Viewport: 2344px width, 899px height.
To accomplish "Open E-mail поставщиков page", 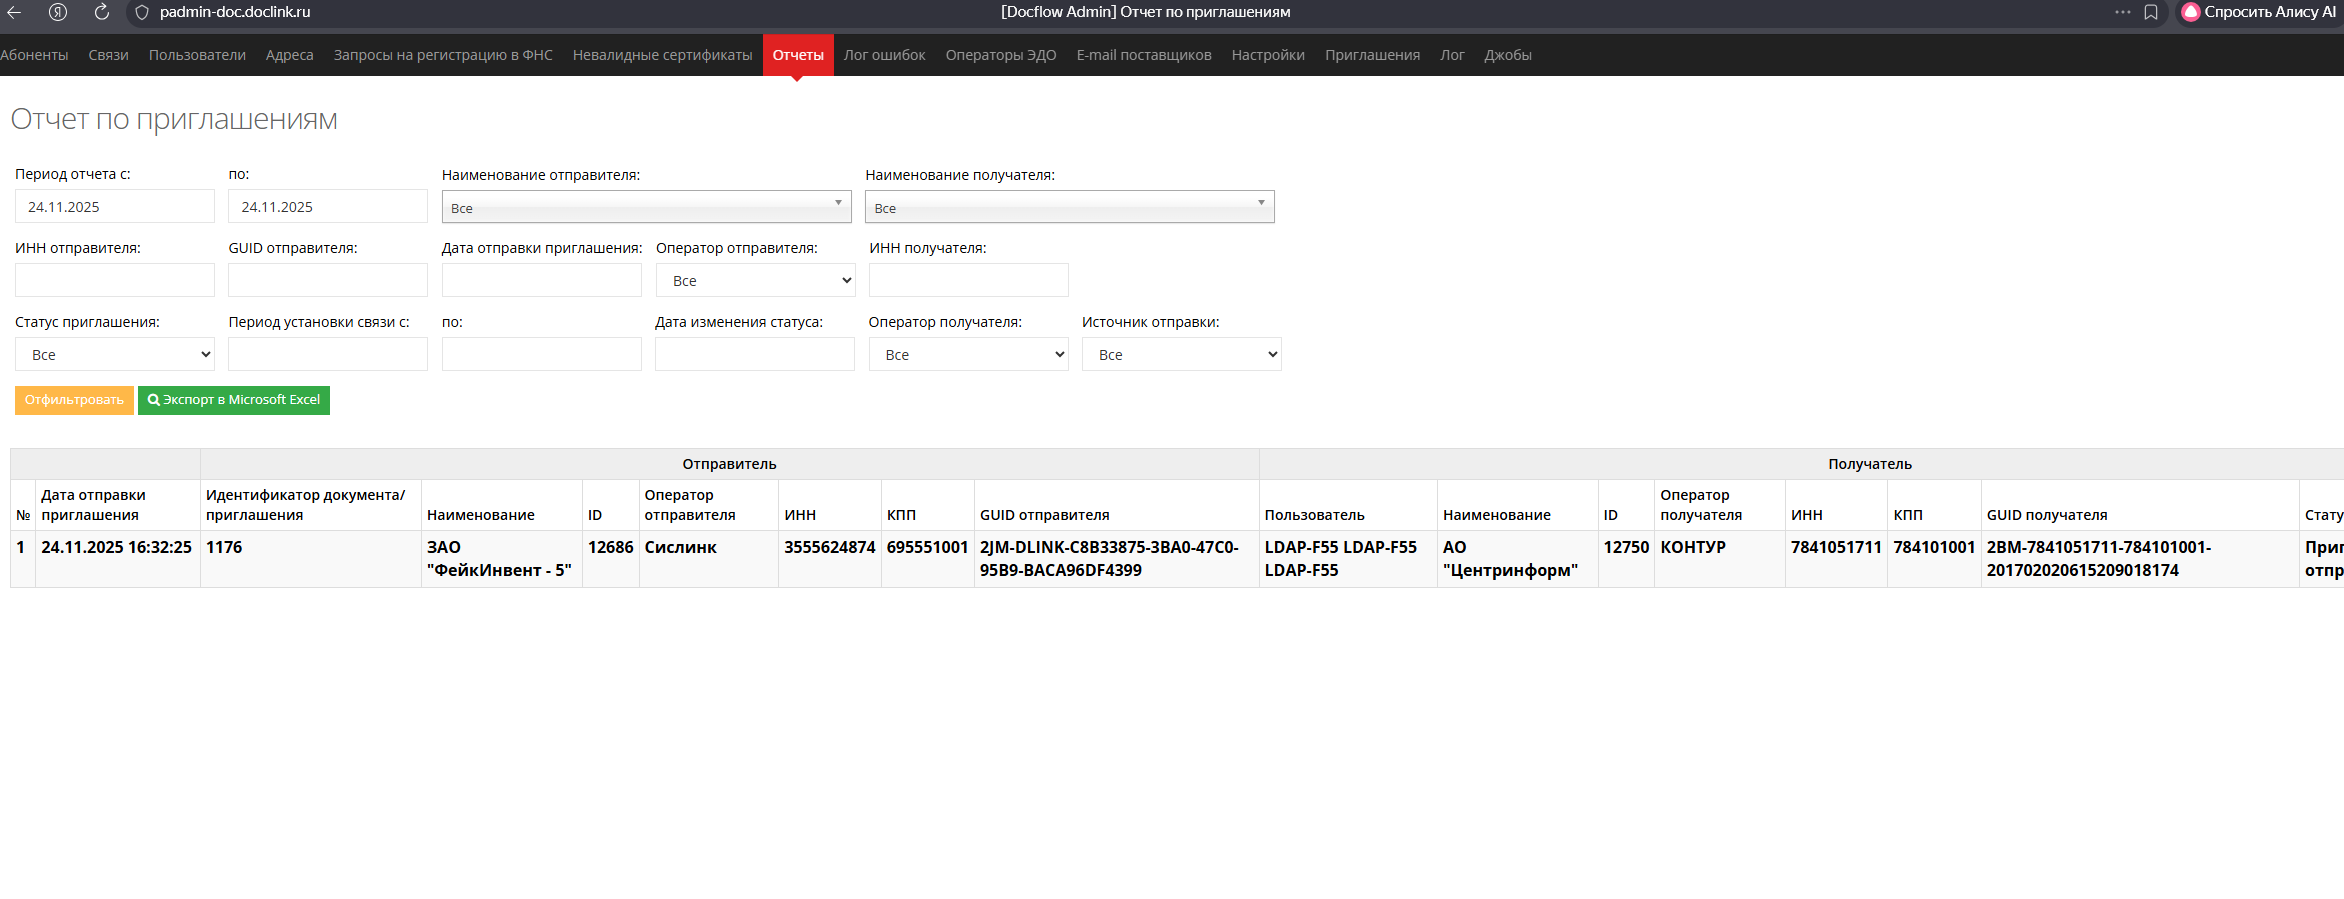I will pyautogui.click(x=1144, y=55).
